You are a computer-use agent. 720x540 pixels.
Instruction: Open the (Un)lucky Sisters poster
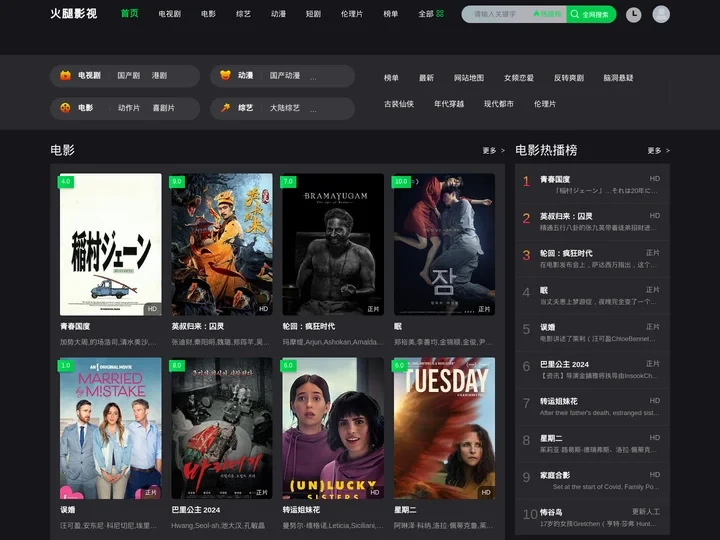pos(333,428)
